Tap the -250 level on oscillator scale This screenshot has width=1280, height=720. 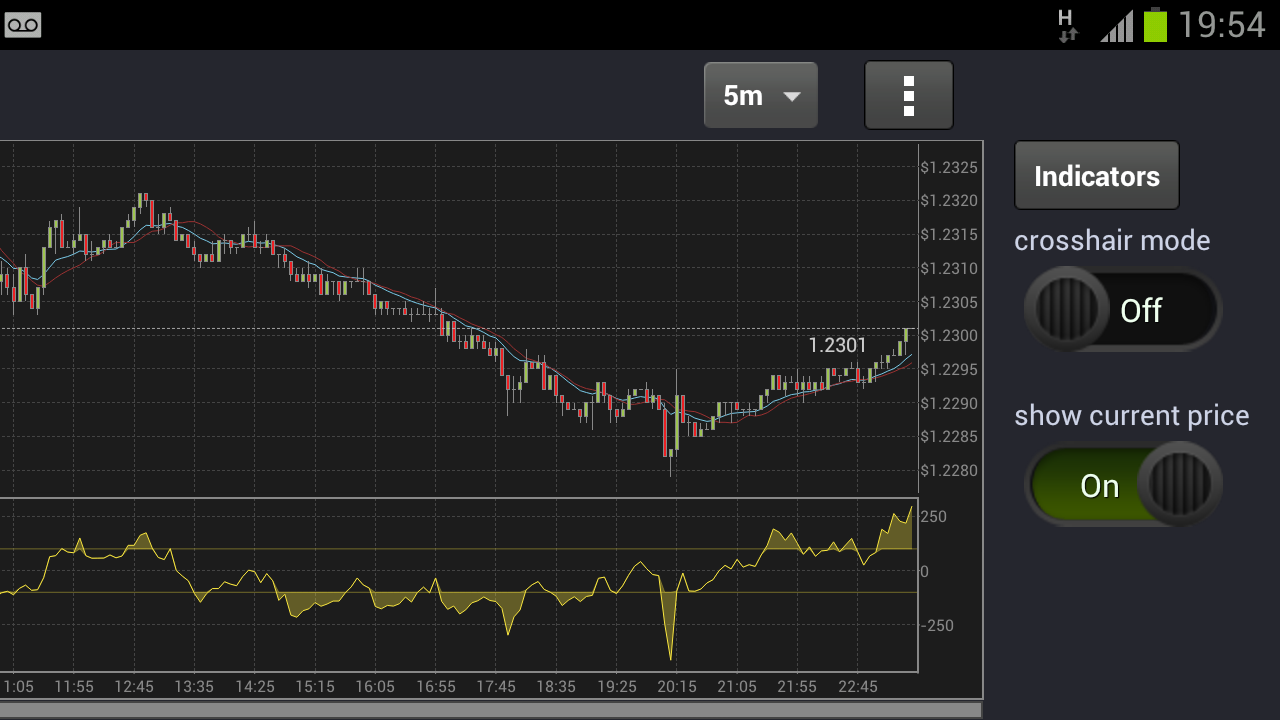[x=936, y=626]
